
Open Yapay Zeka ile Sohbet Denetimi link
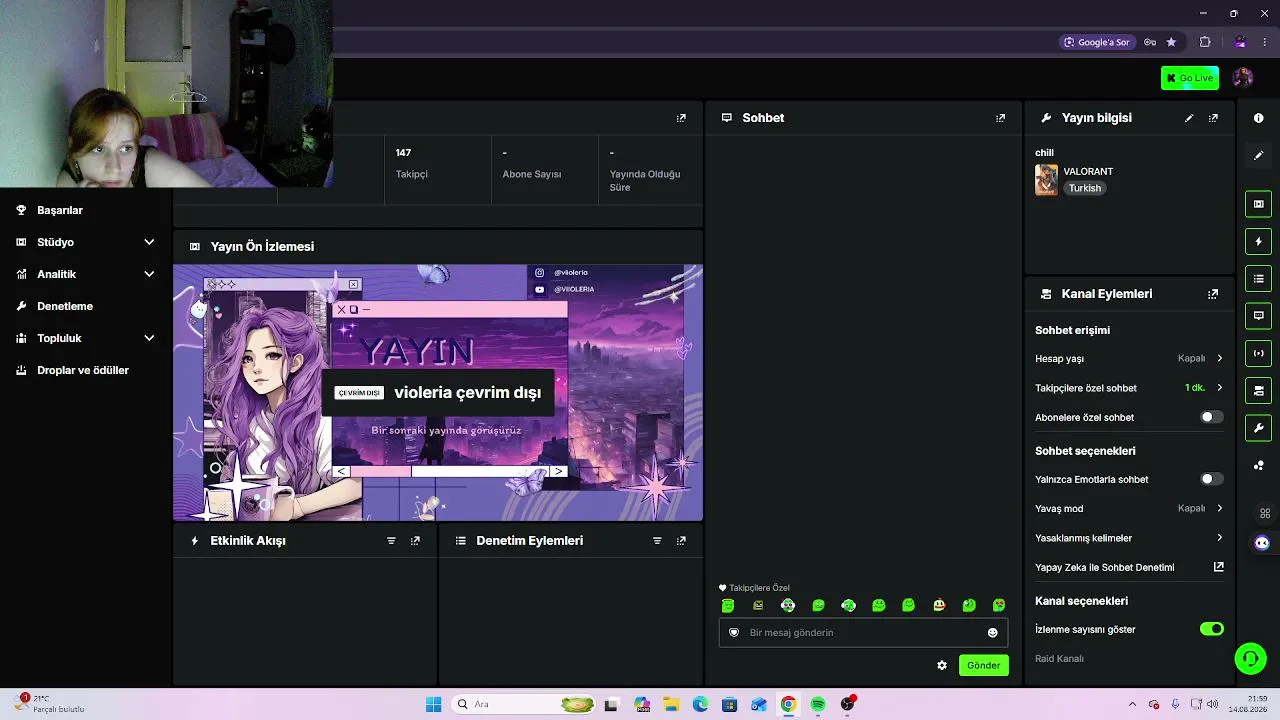tap(1129, 567)
